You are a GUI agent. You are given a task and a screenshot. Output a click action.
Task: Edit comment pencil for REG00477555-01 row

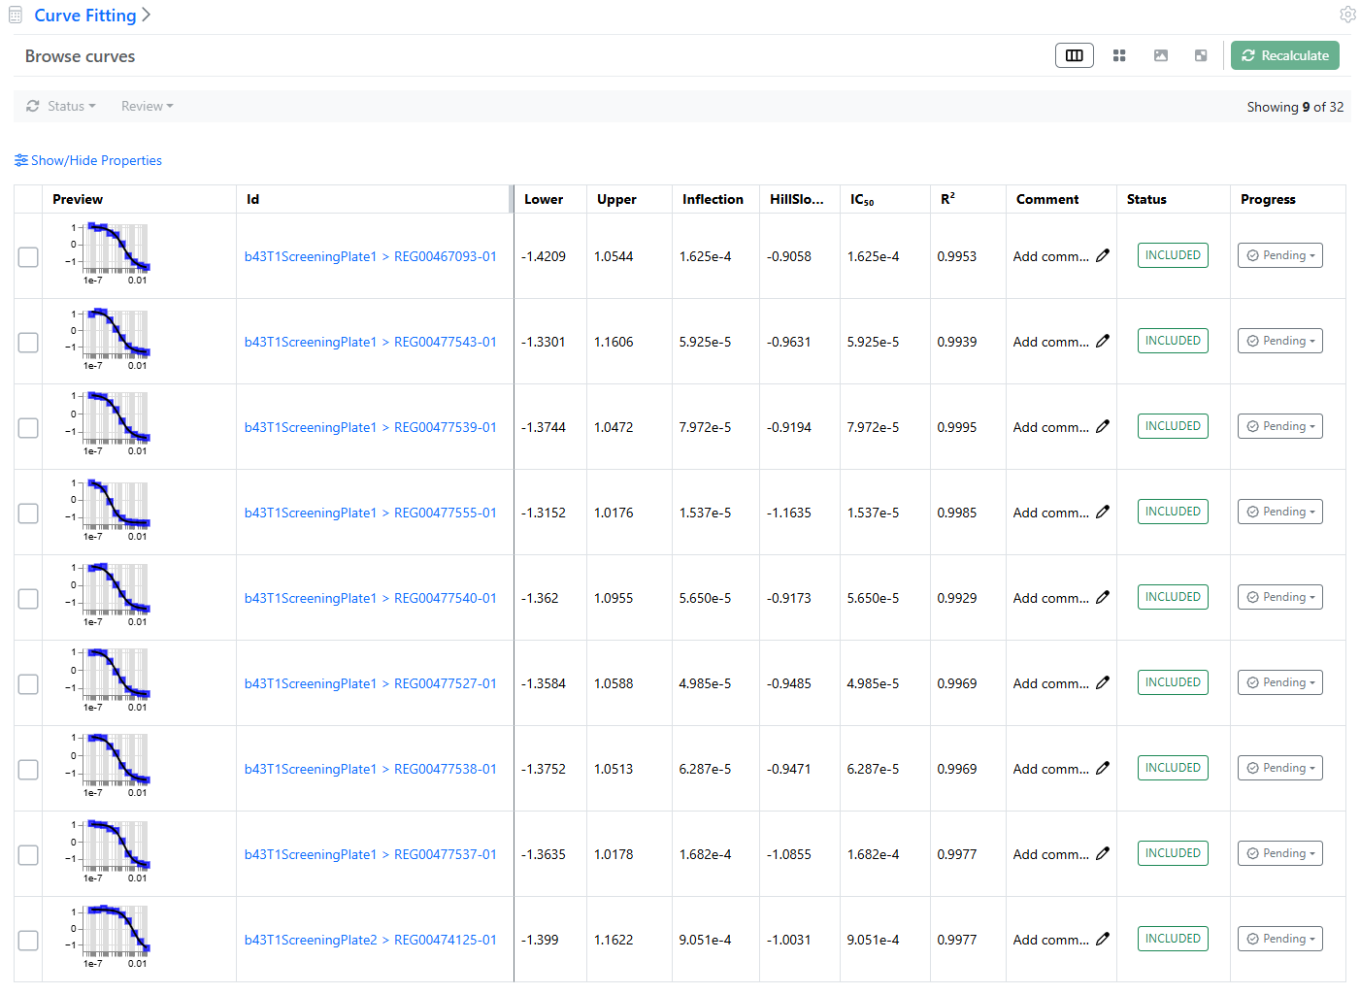[x=1102, y=512]
